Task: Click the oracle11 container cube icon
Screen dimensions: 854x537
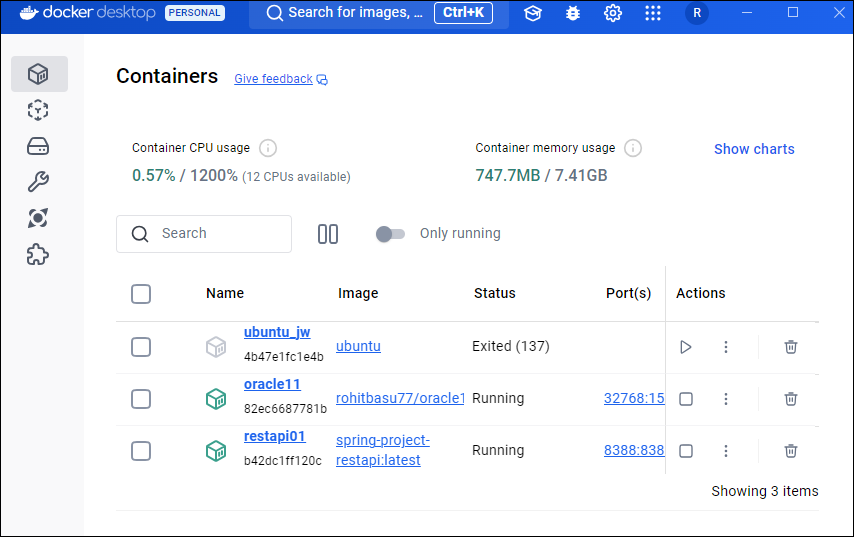Action: coord(216,399)
